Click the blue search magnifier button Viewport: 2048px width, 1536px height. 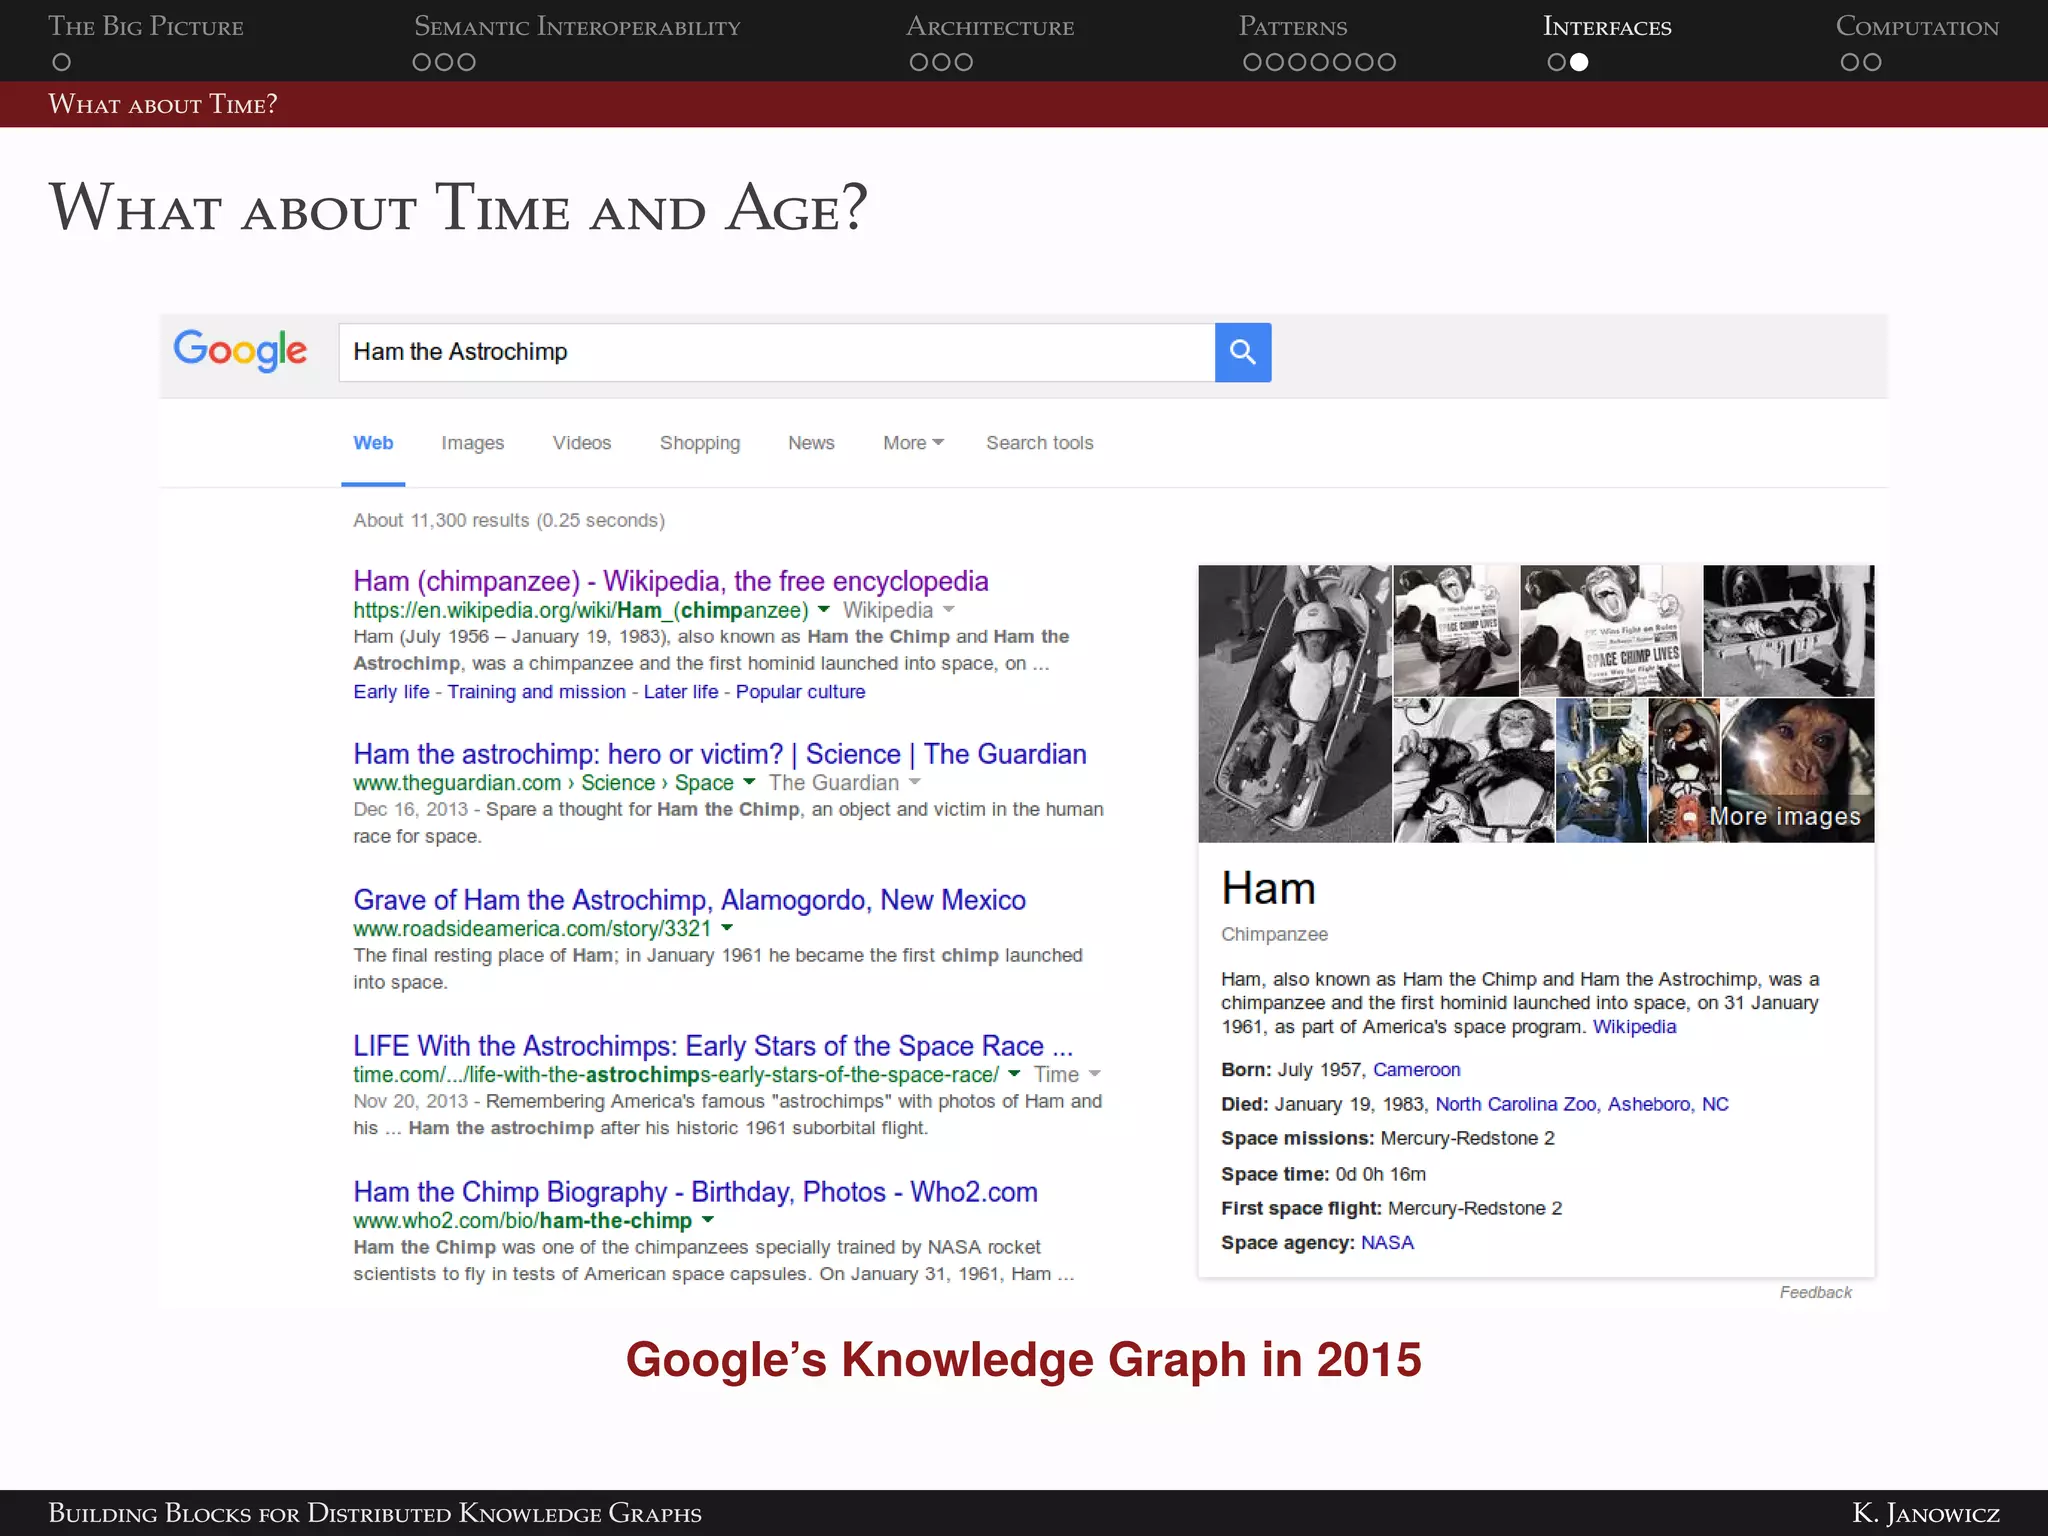click(1242, 352)
